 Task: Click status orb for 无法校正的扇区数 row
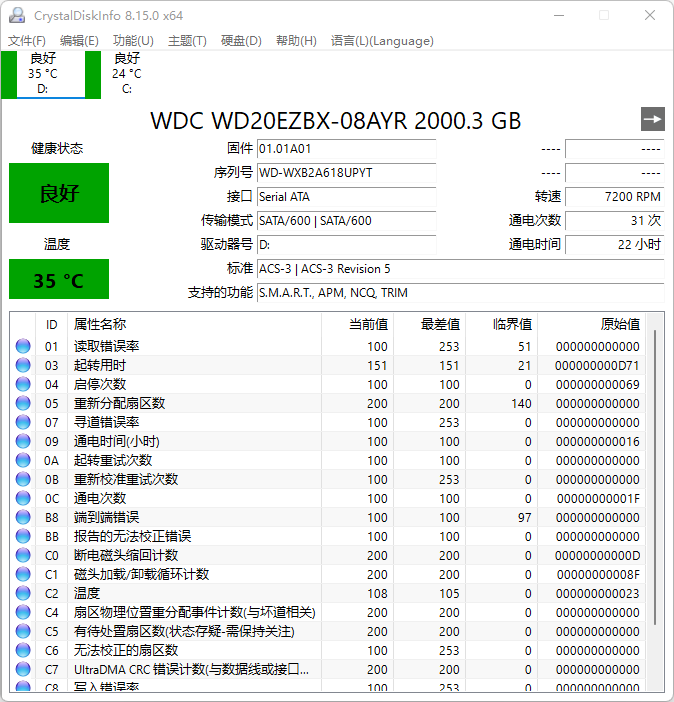click(x=23, y=651)
